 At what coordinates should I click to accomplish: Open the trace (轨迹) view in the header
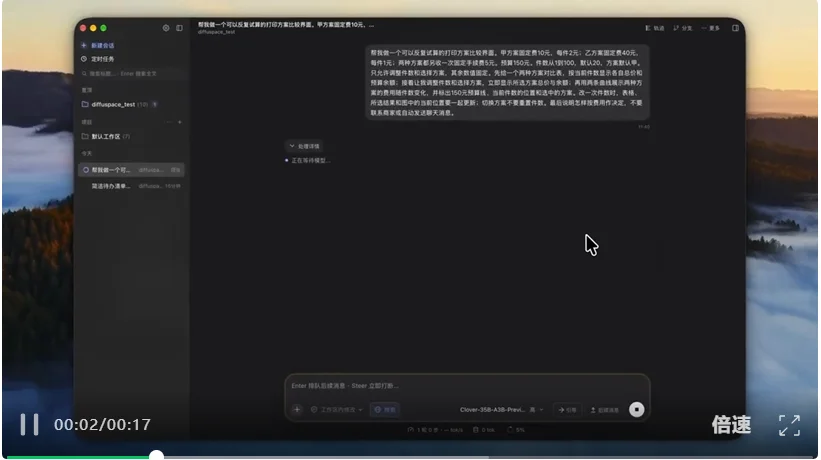[x=655, y=28]
